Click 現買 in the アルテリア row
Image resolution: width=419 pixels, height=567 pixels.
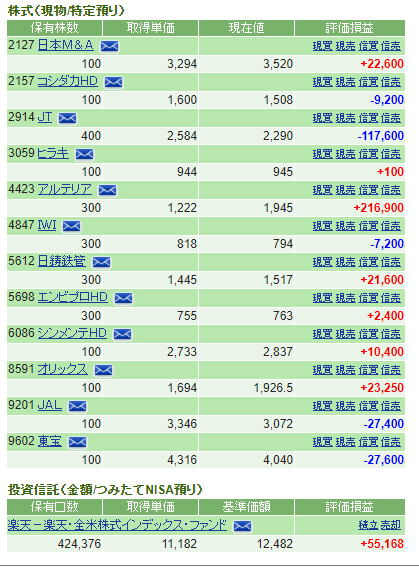[322, 190]
